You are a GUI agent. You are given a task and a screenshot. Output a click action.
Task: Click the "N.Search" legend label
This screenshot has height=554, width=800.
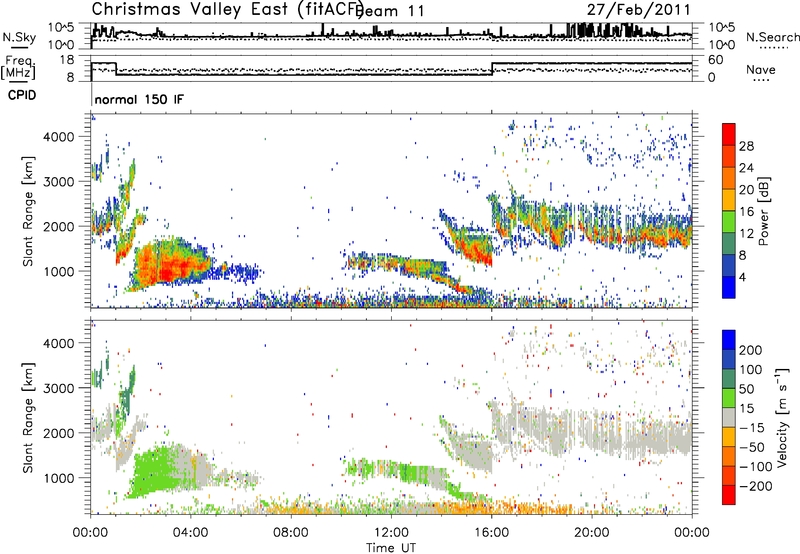coord(772,37)
